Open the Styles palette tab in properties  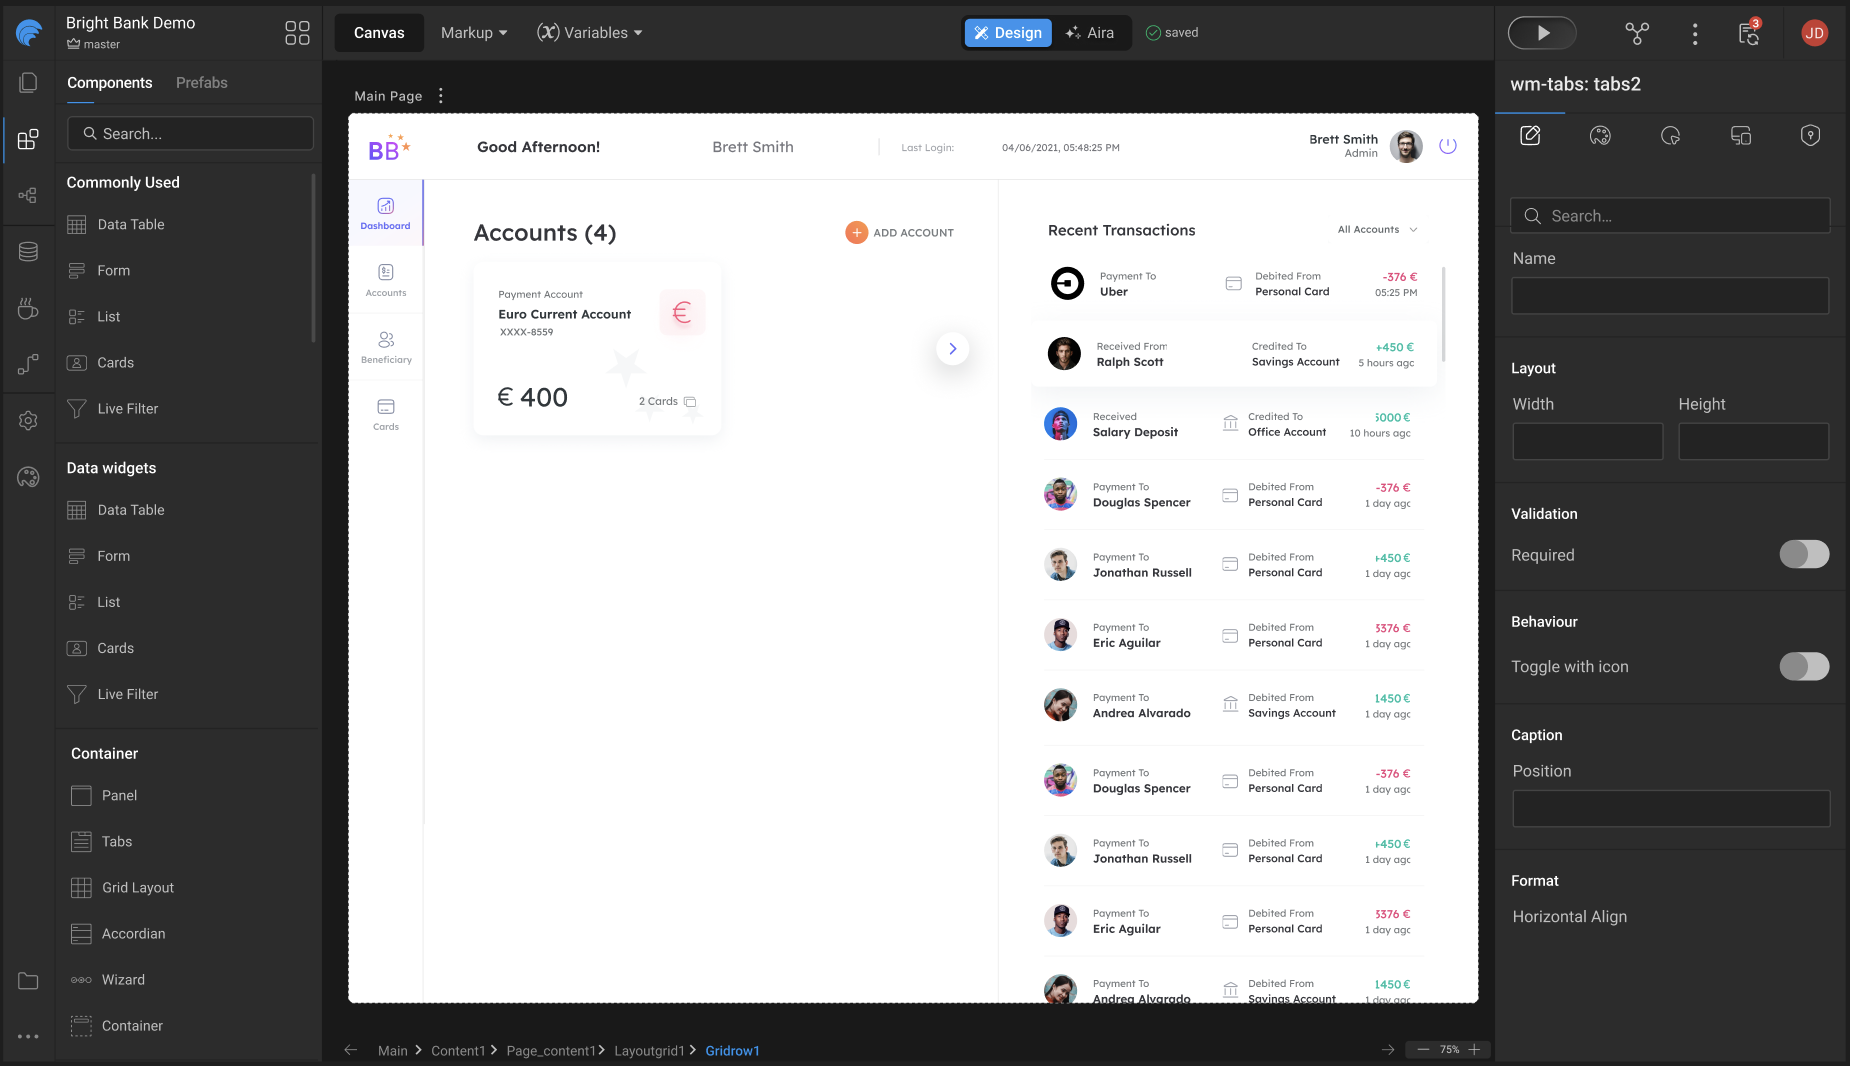1600,136
